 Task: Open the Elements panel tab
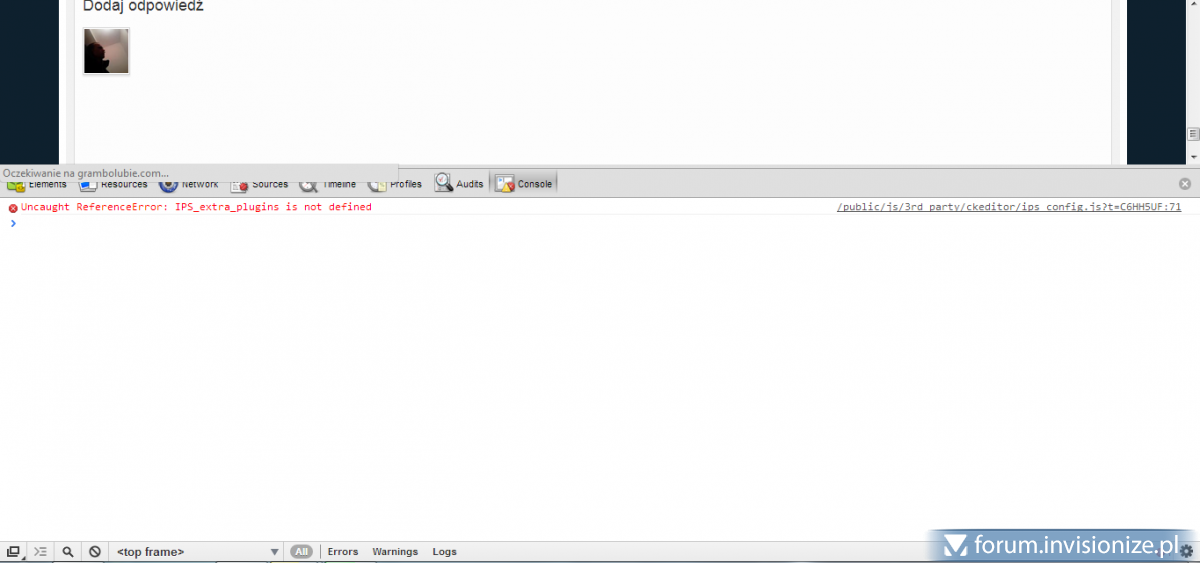point(37,185)
